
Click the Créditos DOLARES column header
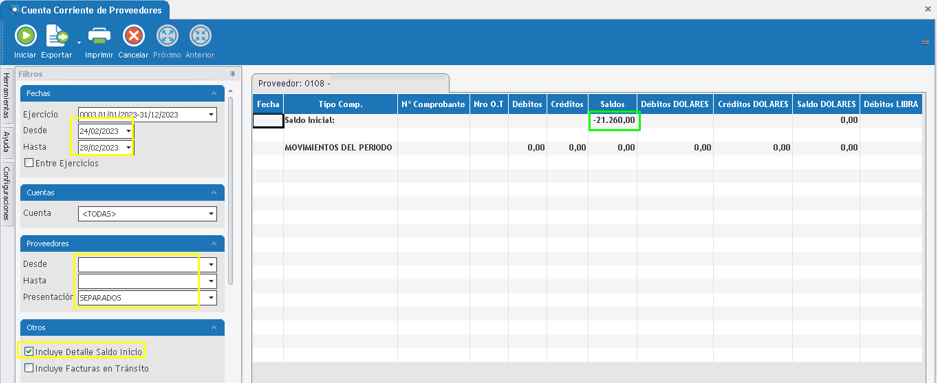pos(753,105)
